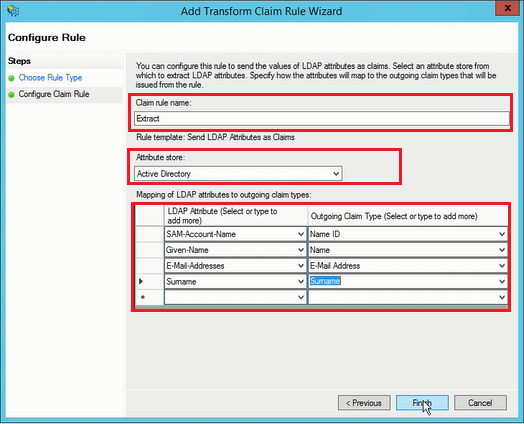Click the Finish button
Screen dimensions: 524x424
point(422,403)
